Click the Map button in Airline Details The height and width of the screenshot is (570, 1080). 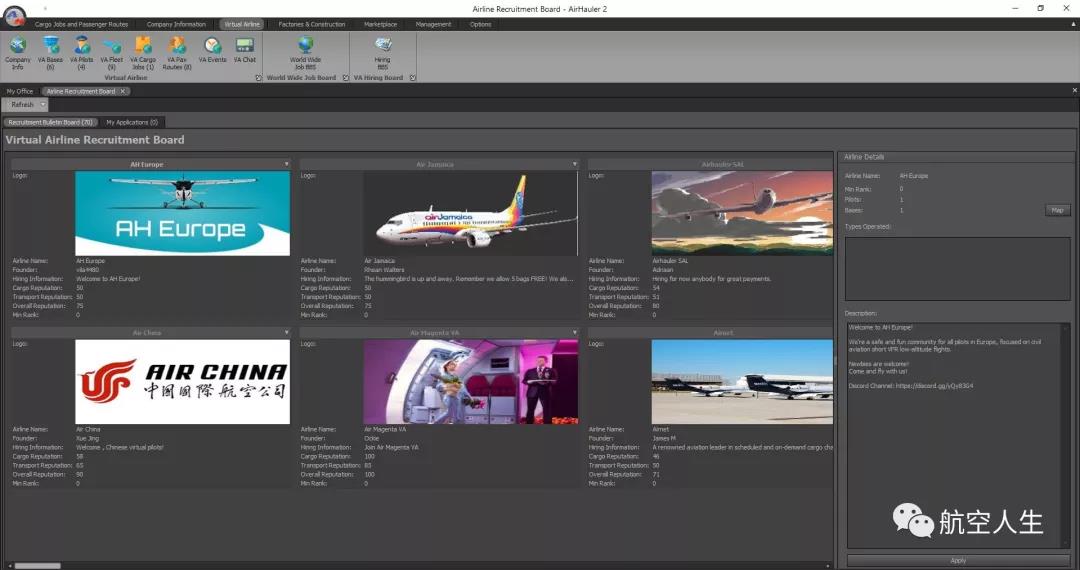(x=1057, y=210)
